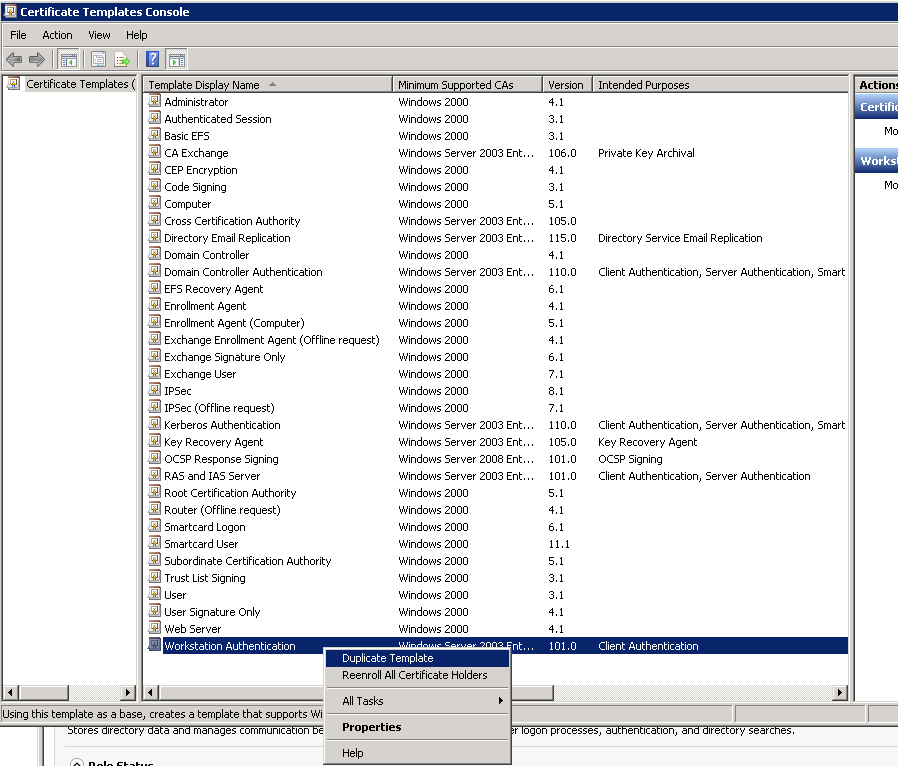This screenshot has width=898, height=766.
Task: Click right arrow of template list scrollbar
Action: coord(840,693)
